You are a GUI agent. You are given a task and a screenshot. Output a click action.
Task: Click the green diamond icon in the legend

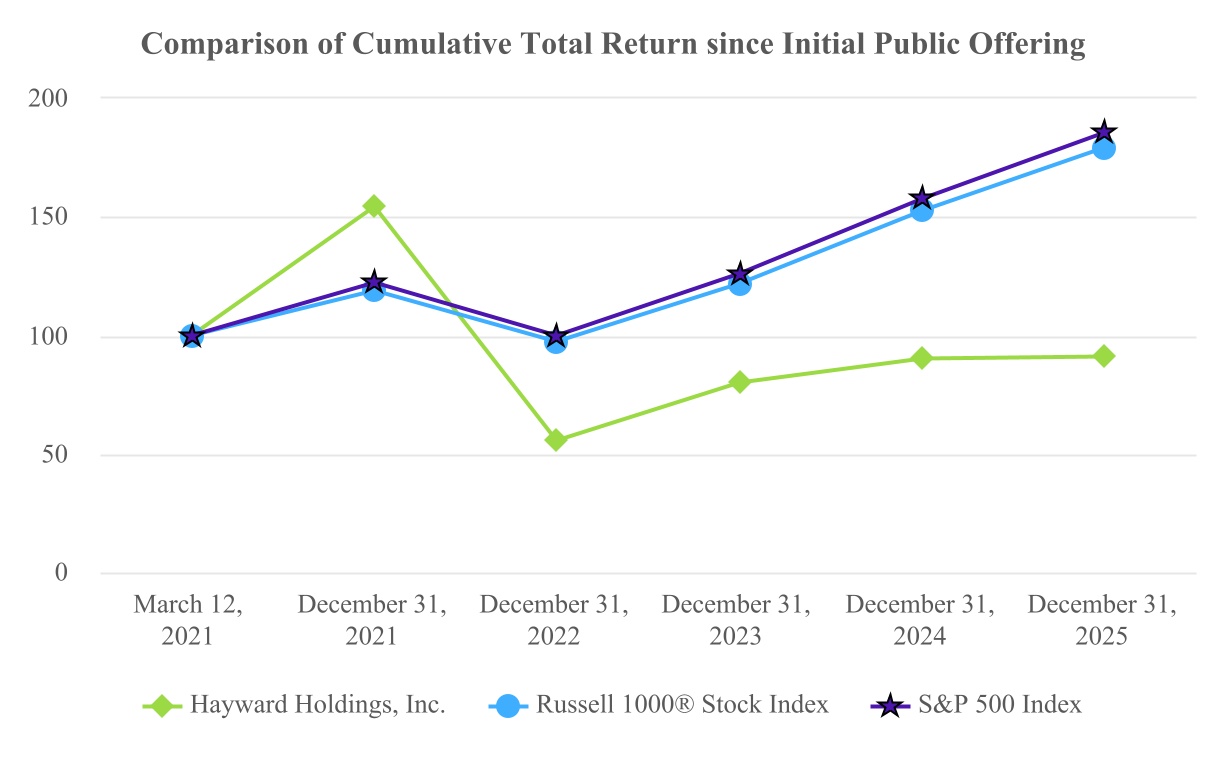(164, 705)
